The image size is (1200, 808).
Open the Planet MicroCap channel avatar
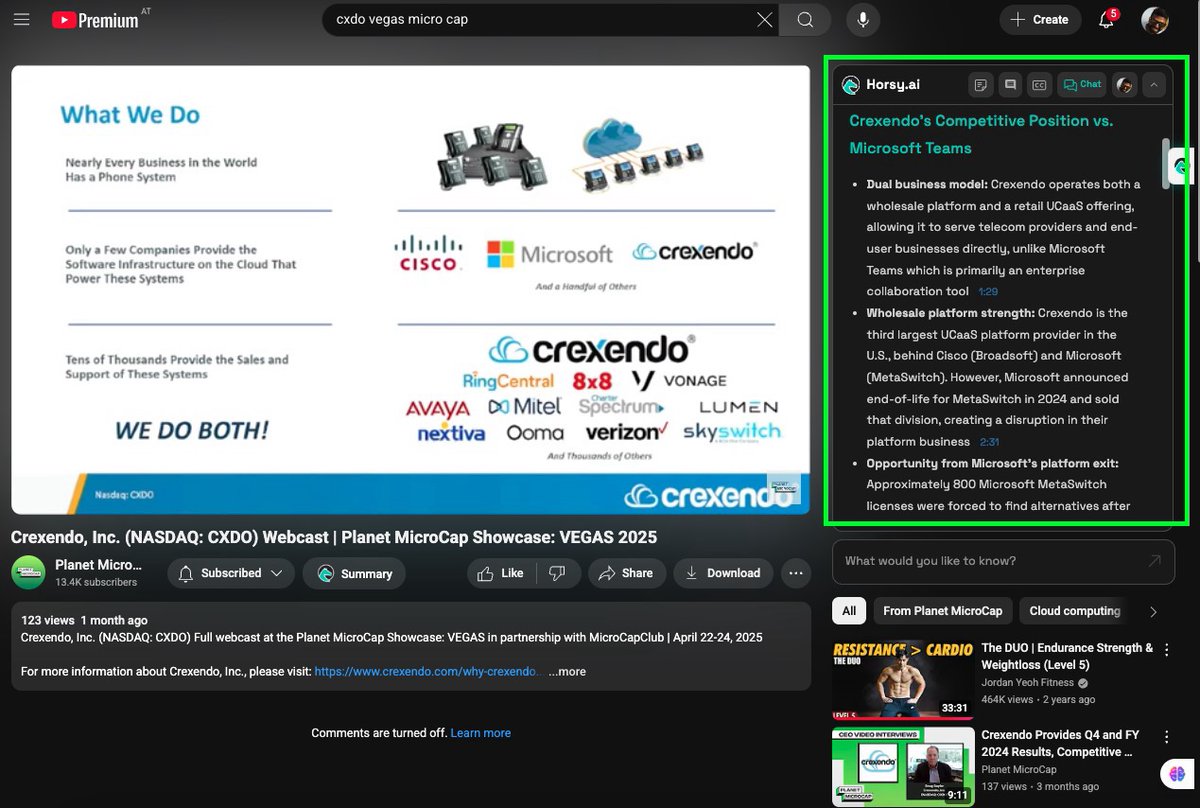click(x=28, y=572)
